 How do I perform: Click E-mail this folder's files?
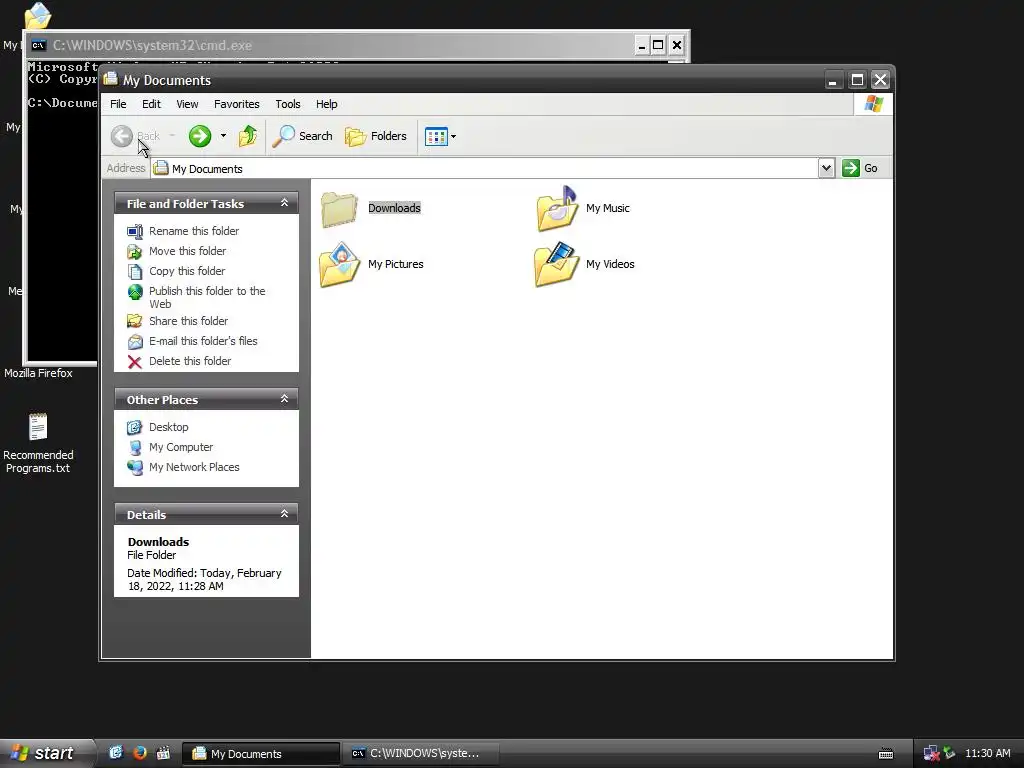[x=203, y=341]
